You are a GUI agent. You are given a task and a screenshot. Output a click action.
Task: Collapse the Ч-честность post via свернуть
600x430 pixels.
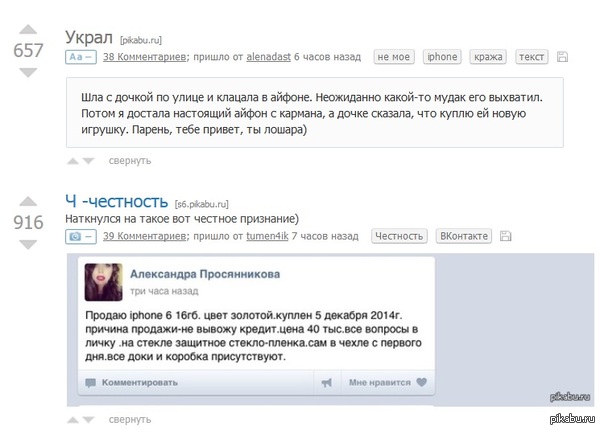(x=130, y=420)
